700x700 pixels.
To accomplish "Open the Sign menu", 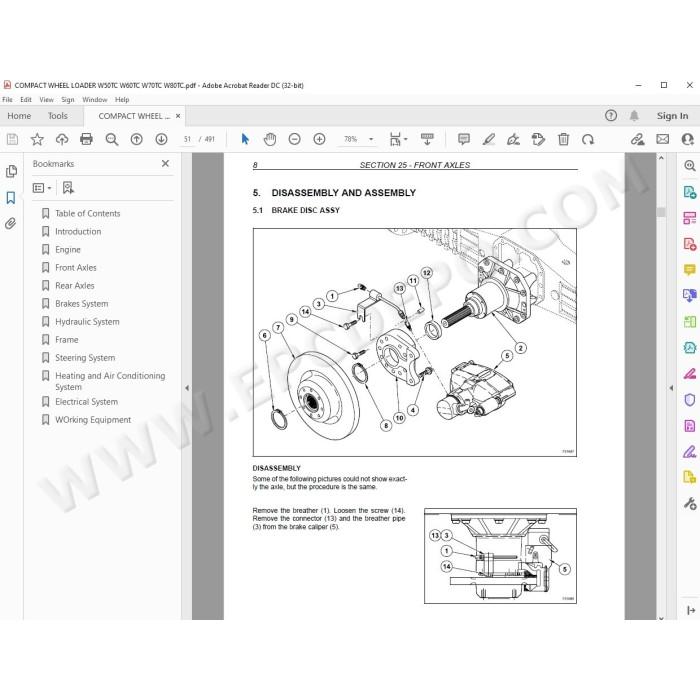I will coord(68,100).
